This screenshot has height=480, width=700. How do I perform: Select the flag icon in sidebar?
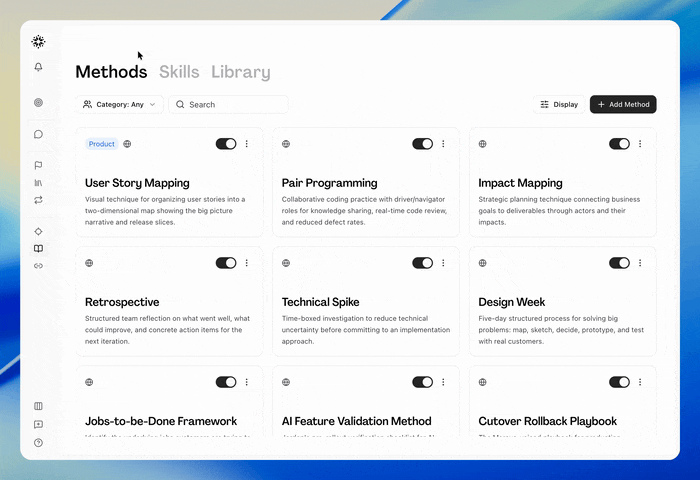(38, 165)
